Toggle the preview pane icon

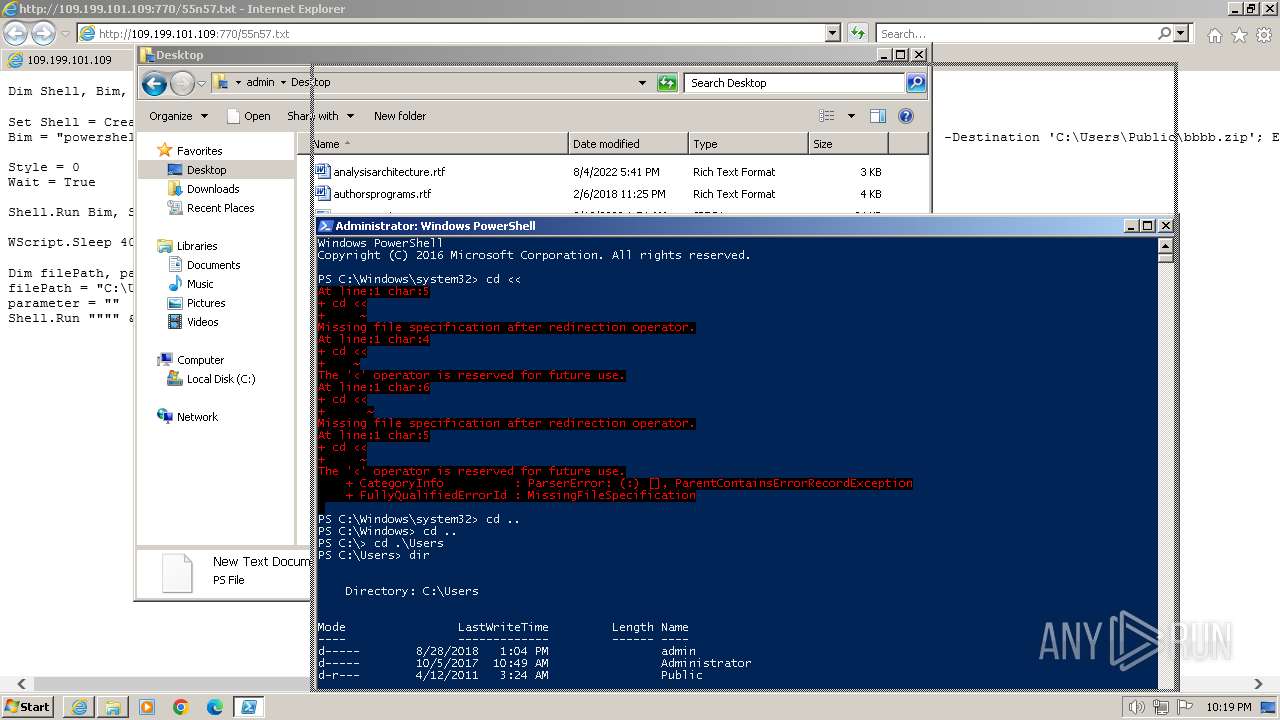(878, 116)
